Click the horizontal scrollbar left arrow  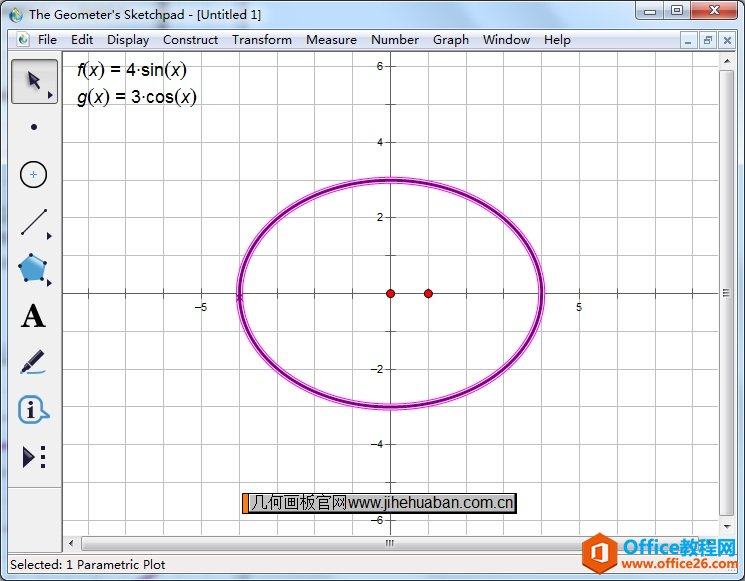pyautogui.click(x=70, y=543)
